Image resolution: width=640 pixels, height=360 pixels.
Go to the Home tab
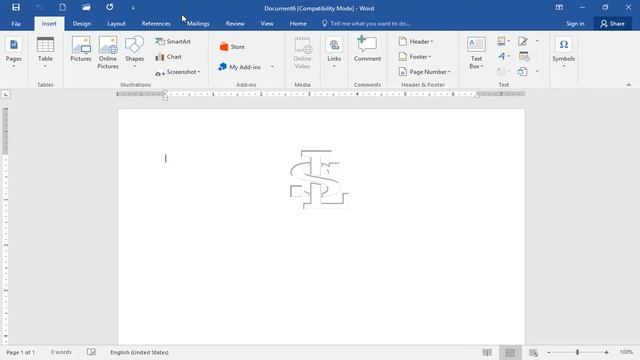[x=298, y=24]
